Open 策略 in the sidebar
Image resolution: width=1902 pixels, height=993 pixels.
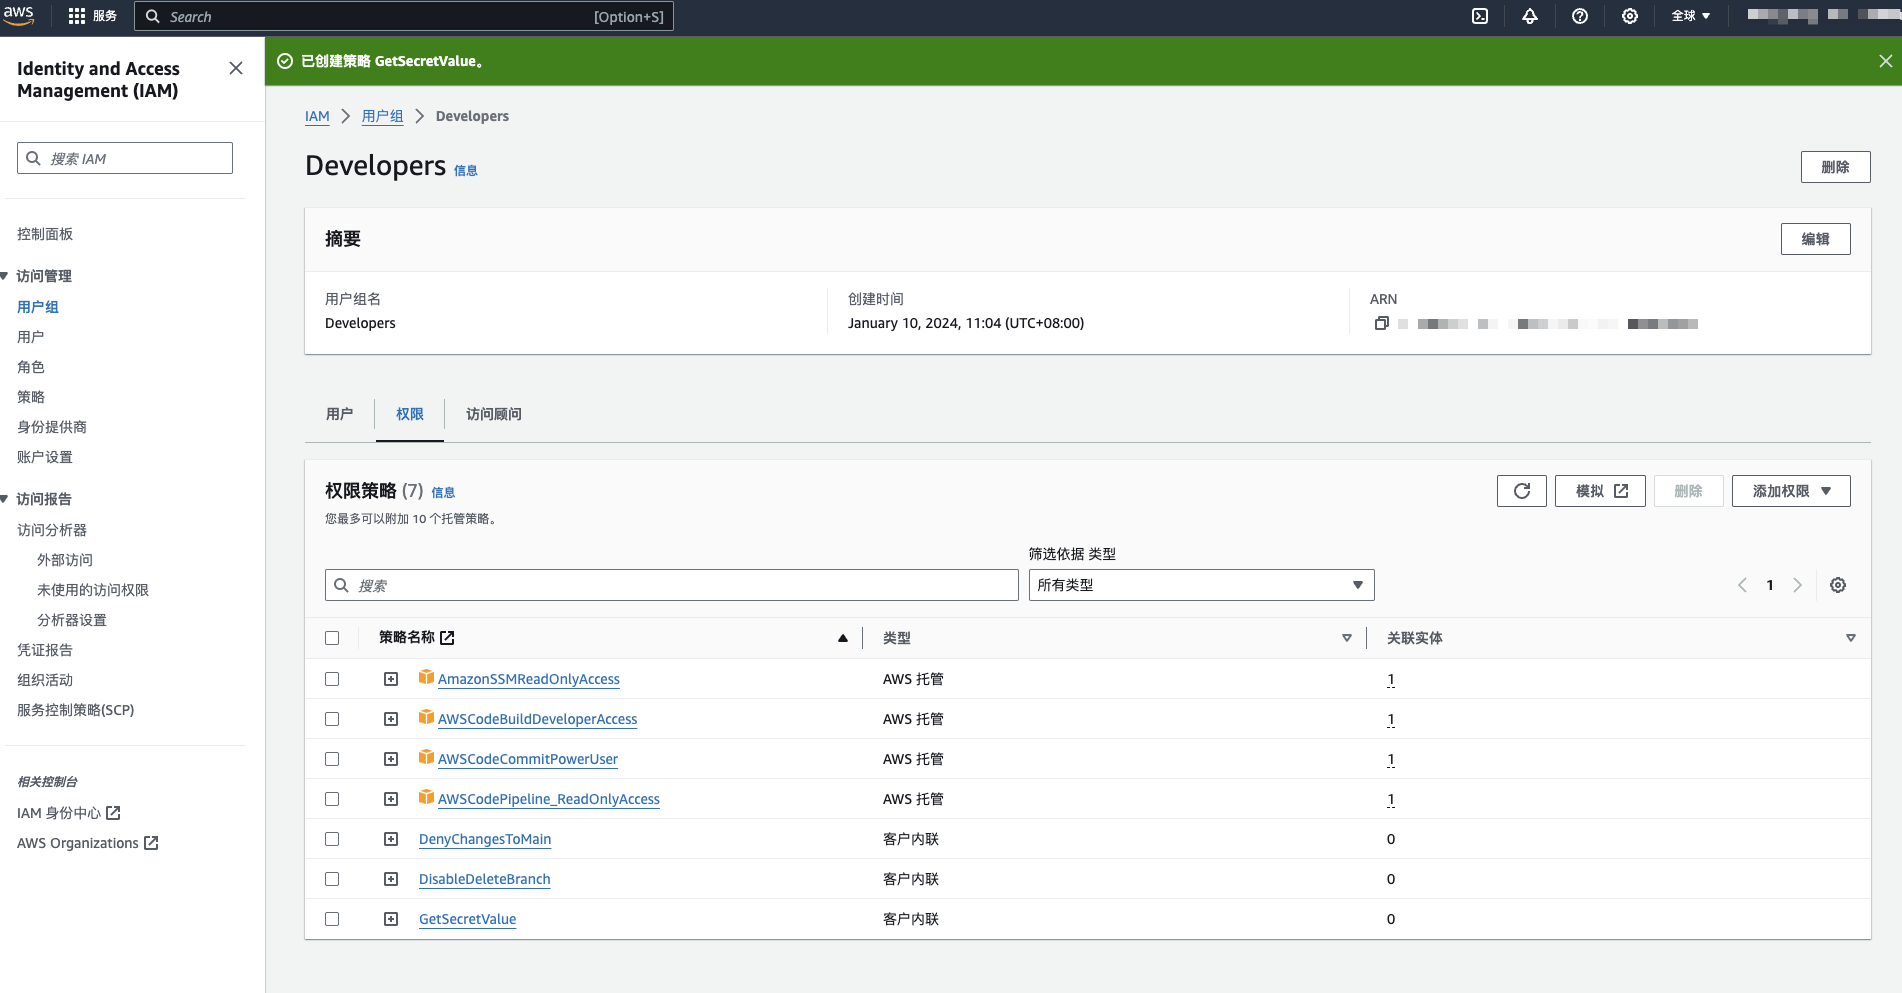point(31,397)
